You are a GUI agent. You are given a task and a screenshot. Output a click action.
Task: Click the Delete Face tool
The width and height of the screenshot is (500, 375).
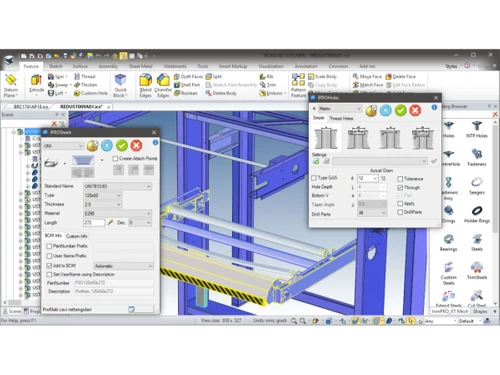[401, 77]
